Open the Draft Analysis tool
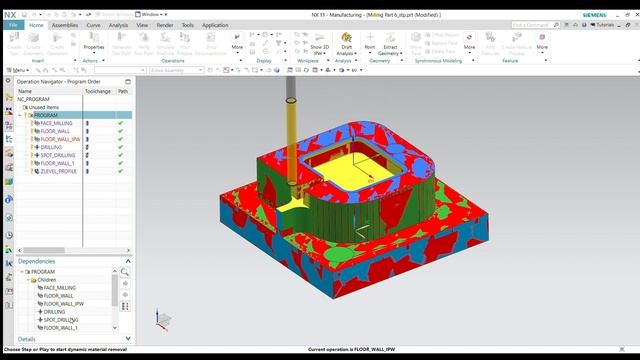 (x=347, y=44)
